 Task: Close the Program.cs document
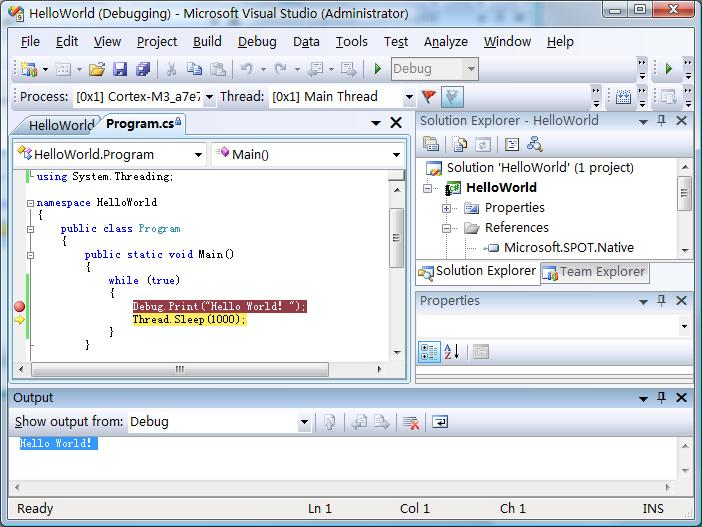tap(396, 123)
